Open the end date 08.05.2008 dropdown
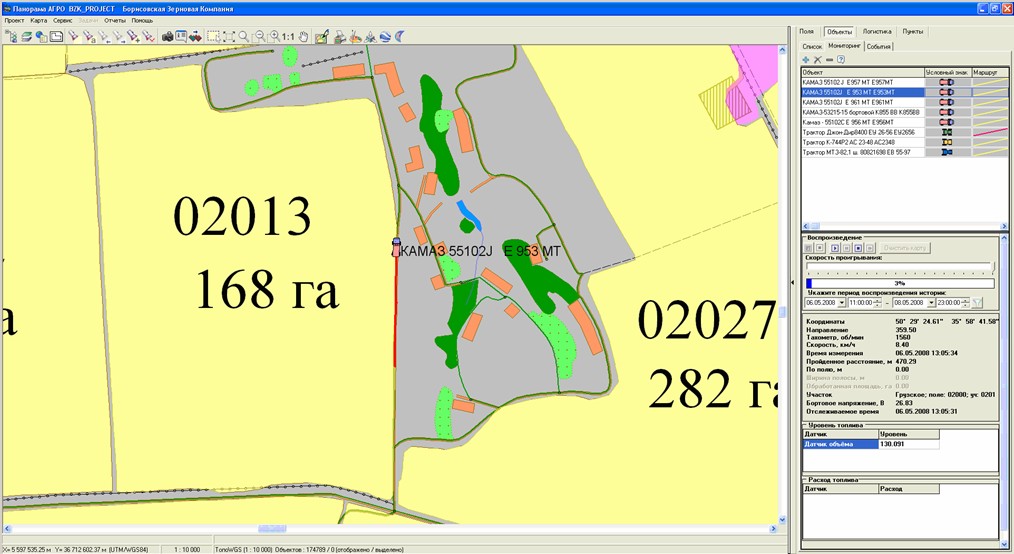 pyautogui.click(x=931, y=302)
